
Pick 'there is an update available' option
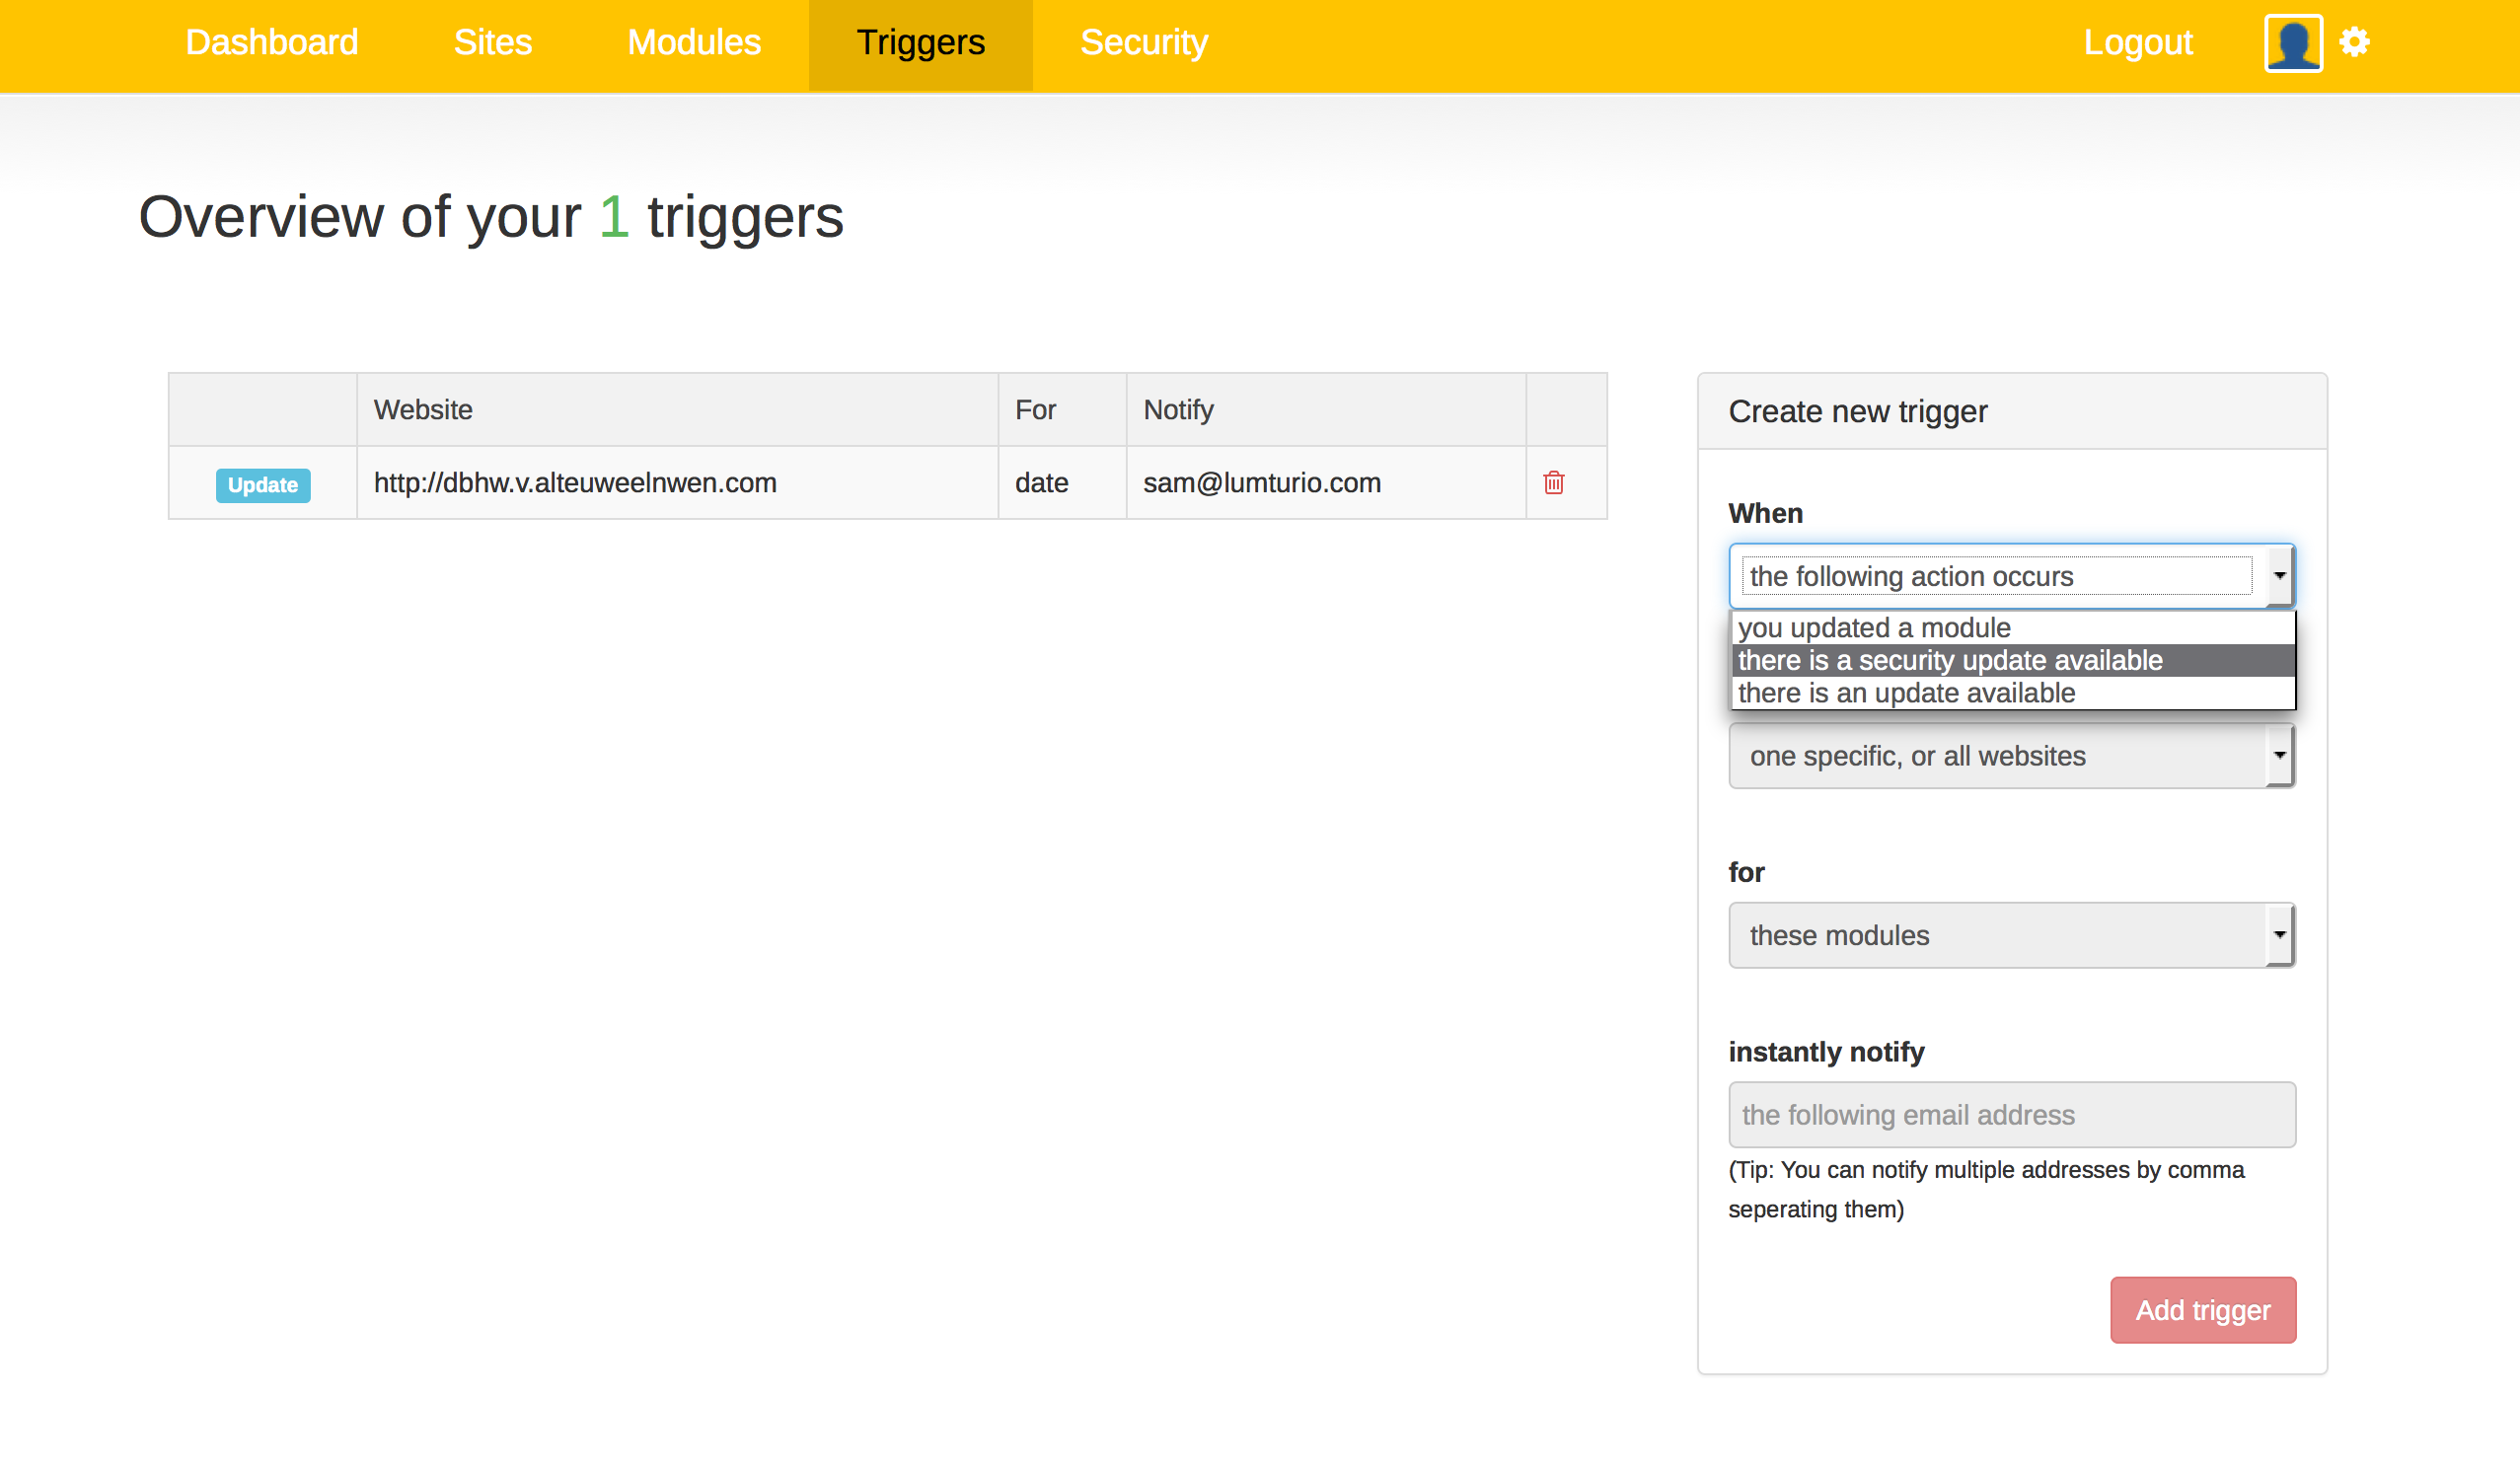click(1905, 694)
